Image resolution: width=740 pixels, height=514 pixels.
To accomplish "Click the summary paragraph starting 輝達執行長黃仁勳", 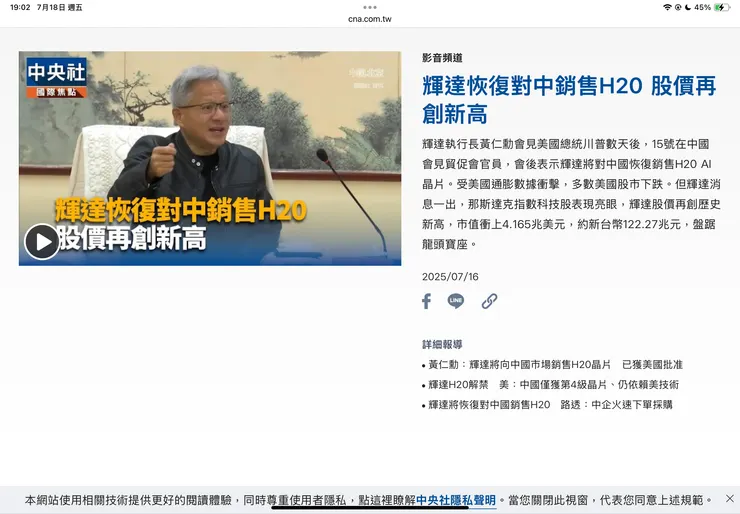I will [x=571, y=194].
